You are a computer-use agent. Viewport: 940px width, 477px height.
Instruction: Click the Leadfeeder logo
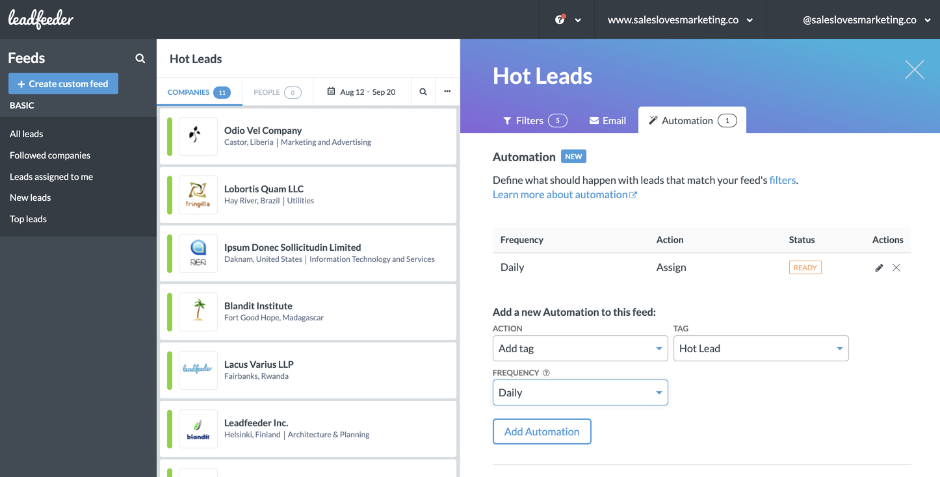point(41,19)
